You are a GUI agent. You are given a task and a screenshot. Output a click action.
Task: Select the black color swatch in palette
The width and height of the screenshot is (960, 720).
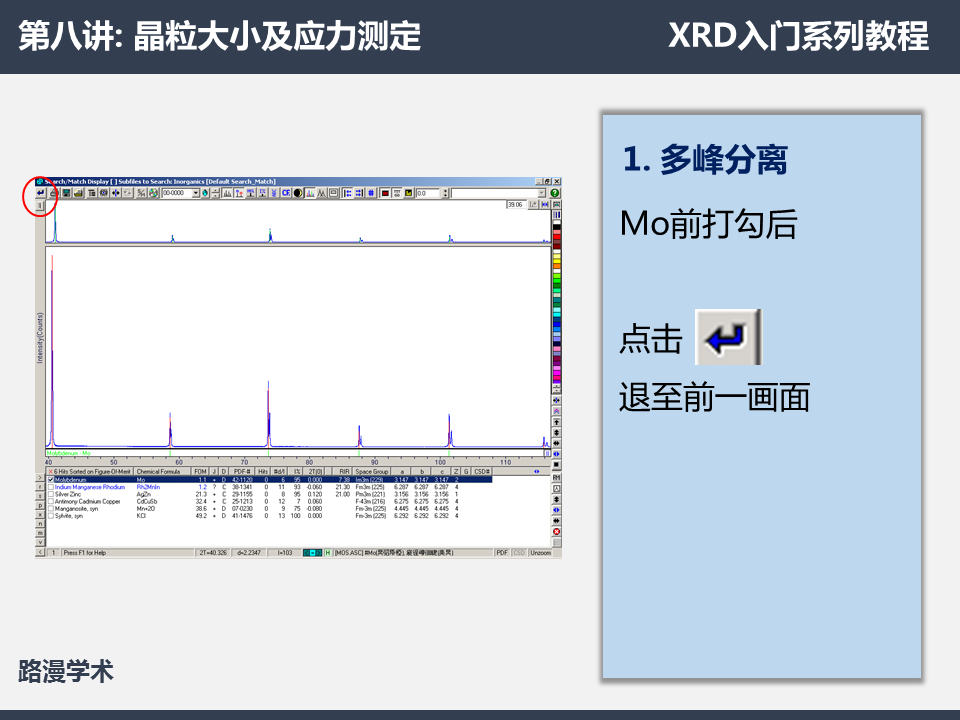tap(557, 227)
